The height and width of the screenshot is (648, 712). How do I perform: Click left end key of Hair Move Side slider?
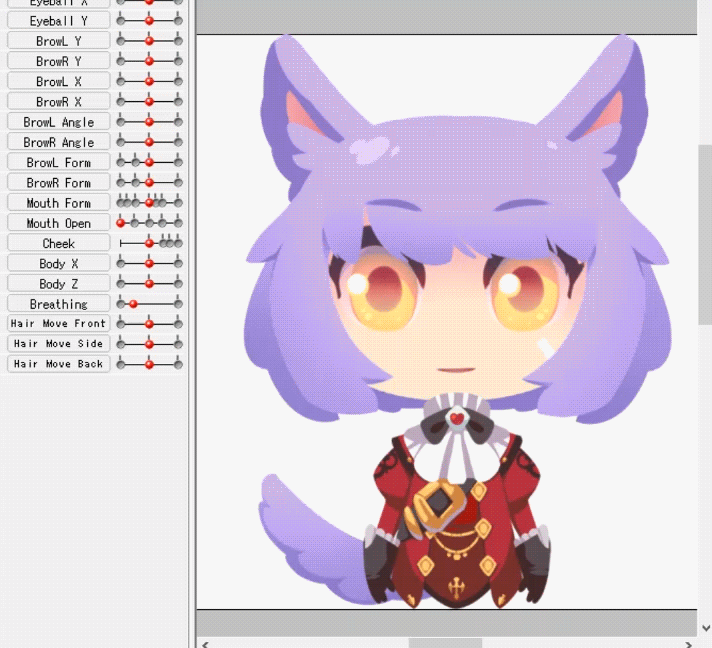[121, 344]
